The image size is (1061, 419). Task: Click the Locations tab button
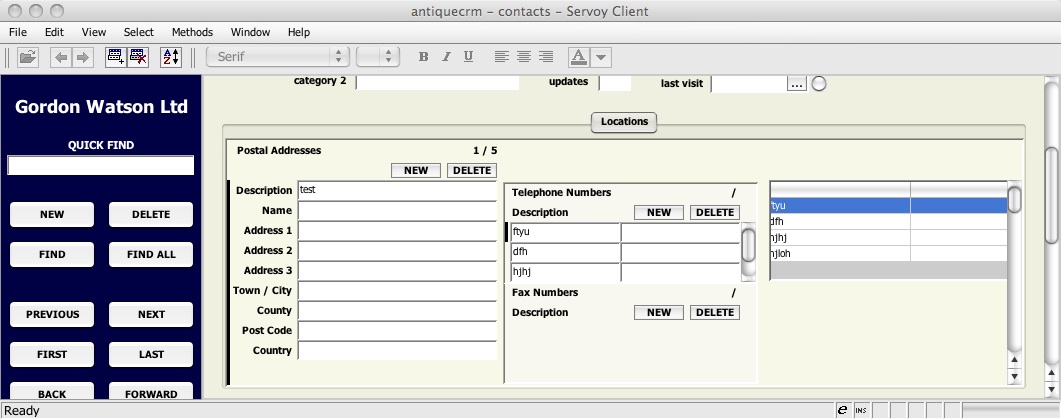(624, 122)
